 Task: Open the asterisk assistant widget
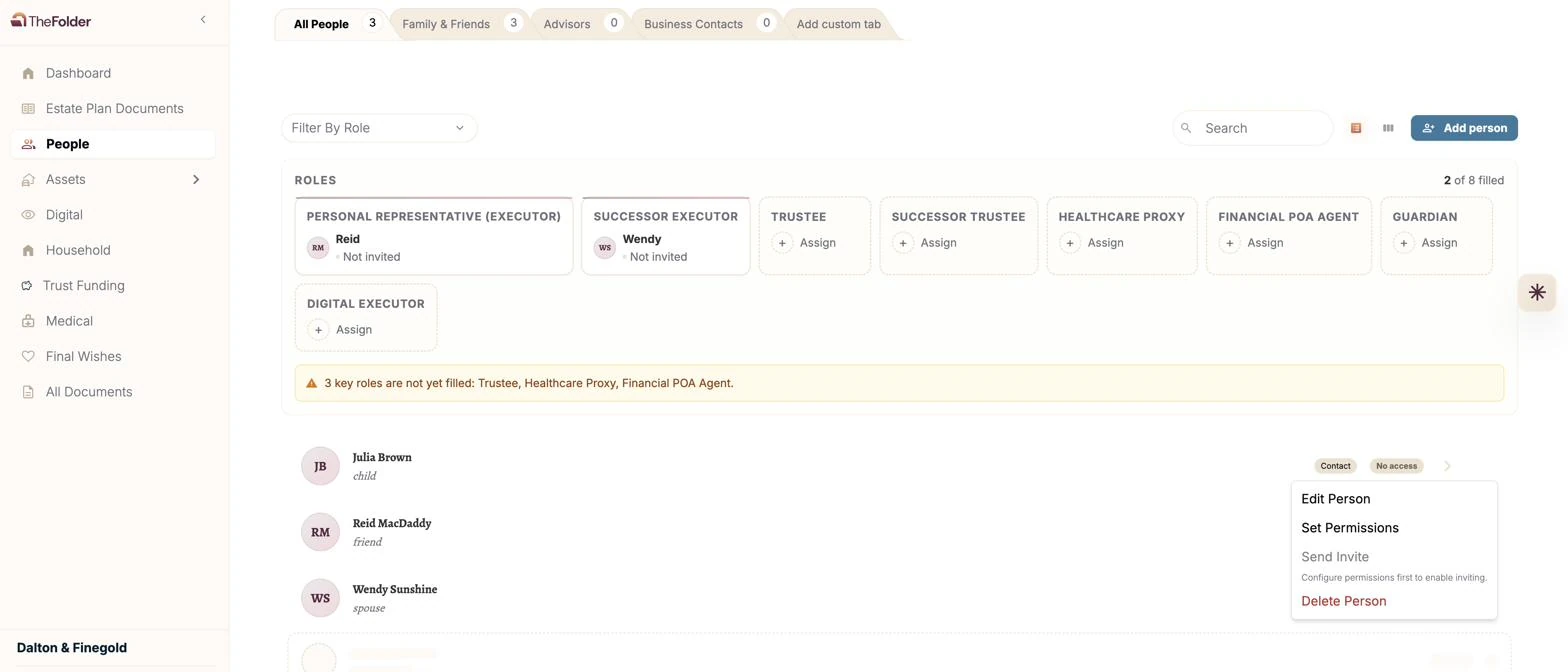tap(1537, 292)
